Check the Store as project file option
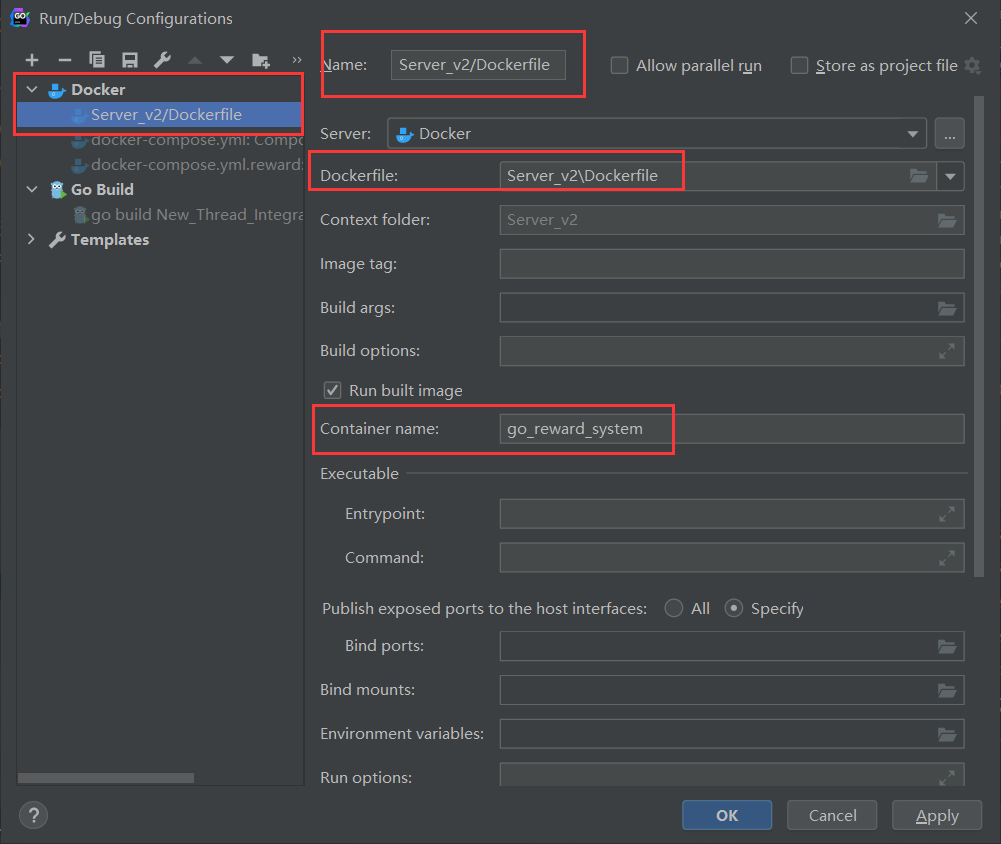Viewport: 1001px width, 844px height. pyautogui.click(x=799, y=66)
